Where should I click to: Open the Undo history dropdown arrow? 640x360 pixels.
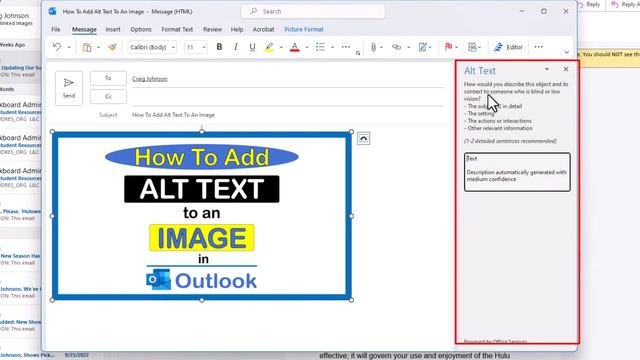69,47
